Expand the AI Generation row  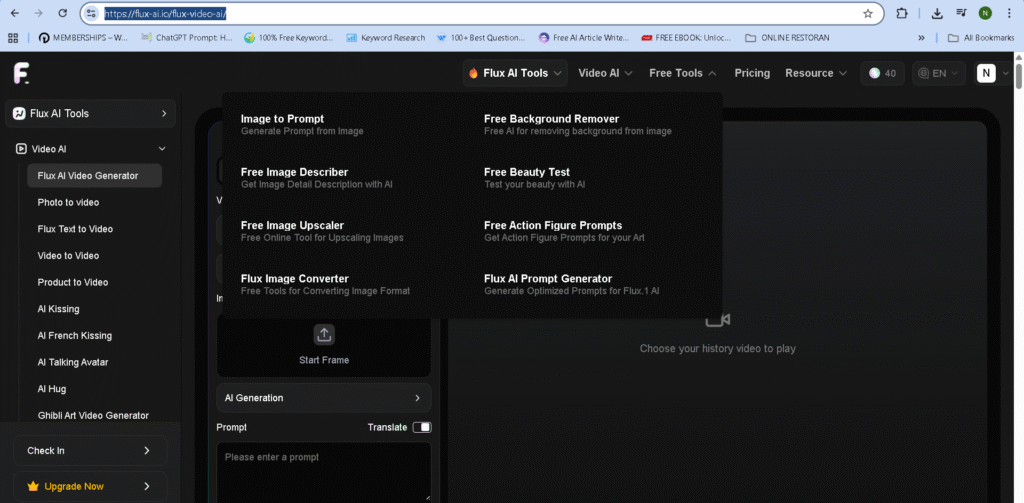point(323,398)
